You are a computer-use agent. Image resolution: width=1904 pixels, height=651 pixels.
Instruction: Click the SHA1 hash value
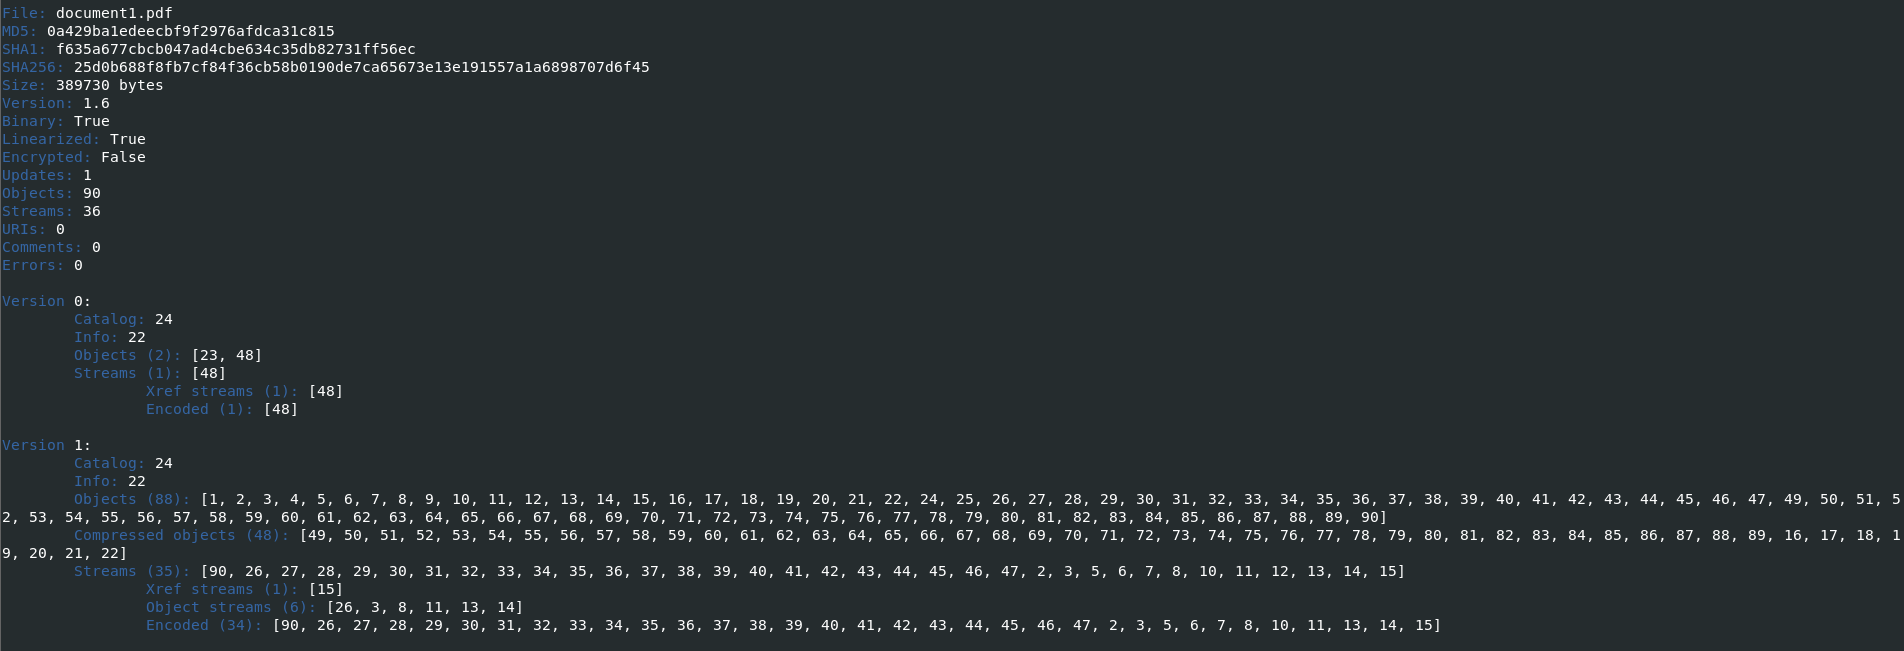(x=235, y=49)
